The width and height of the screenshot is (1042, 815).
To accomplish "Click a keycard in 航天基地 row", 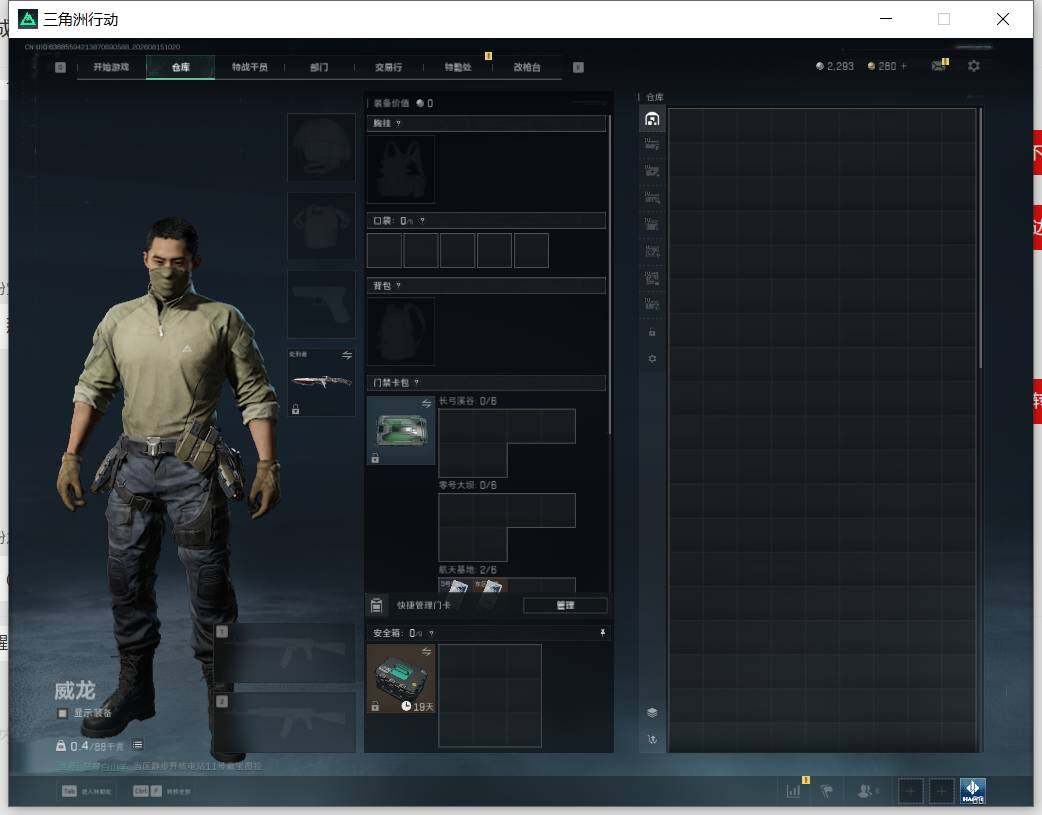I will [456, 585].
